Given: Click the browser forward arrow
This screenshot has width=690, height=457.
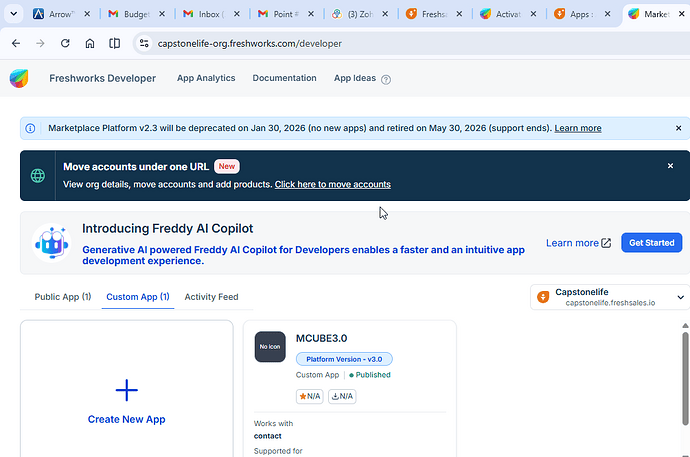Looking at the screenshot, I should 40,43.
